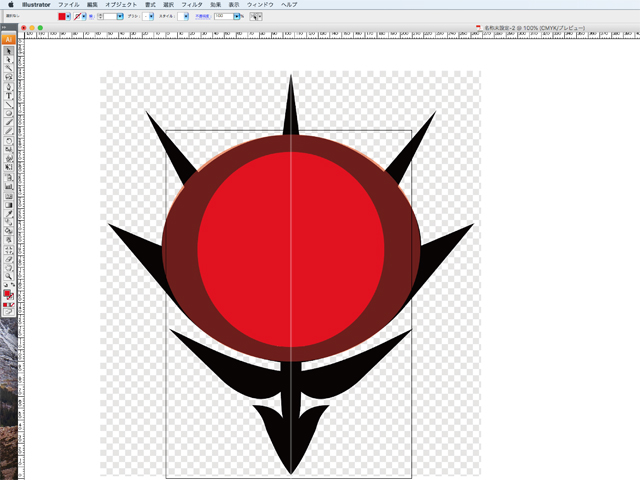Select the Gradient tool

[x=9, y=204]
